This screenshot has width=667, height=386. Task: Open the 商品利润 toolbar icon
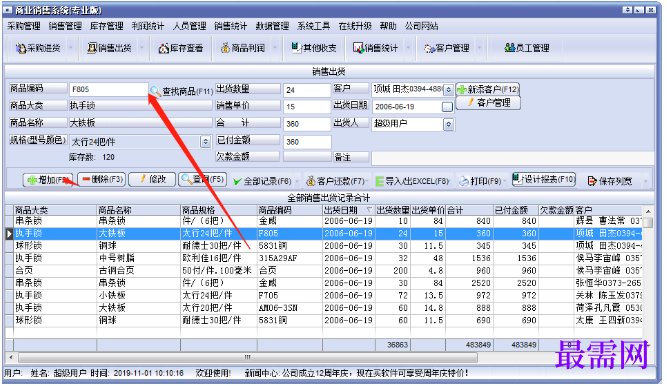tap(225, 48)
